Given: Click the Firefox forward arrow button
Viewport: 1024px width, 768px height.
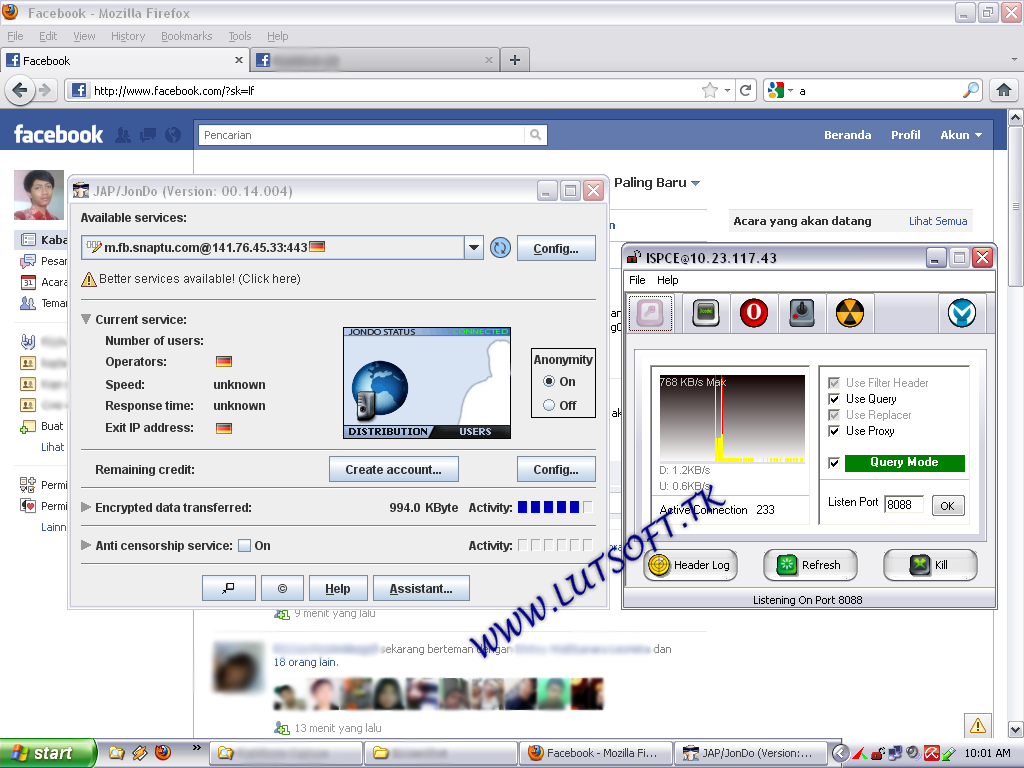Looking at the screenshot, I should point(44,89).
